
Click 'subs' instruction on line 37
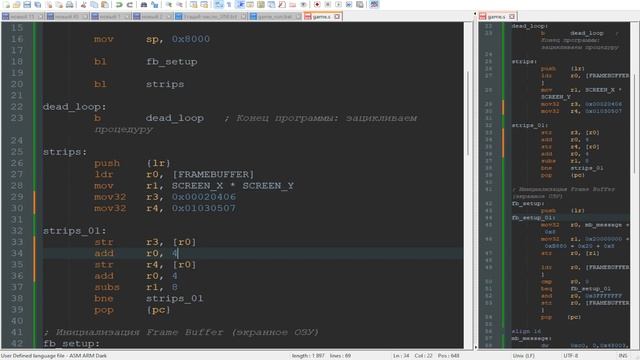(x=107, y=287)
